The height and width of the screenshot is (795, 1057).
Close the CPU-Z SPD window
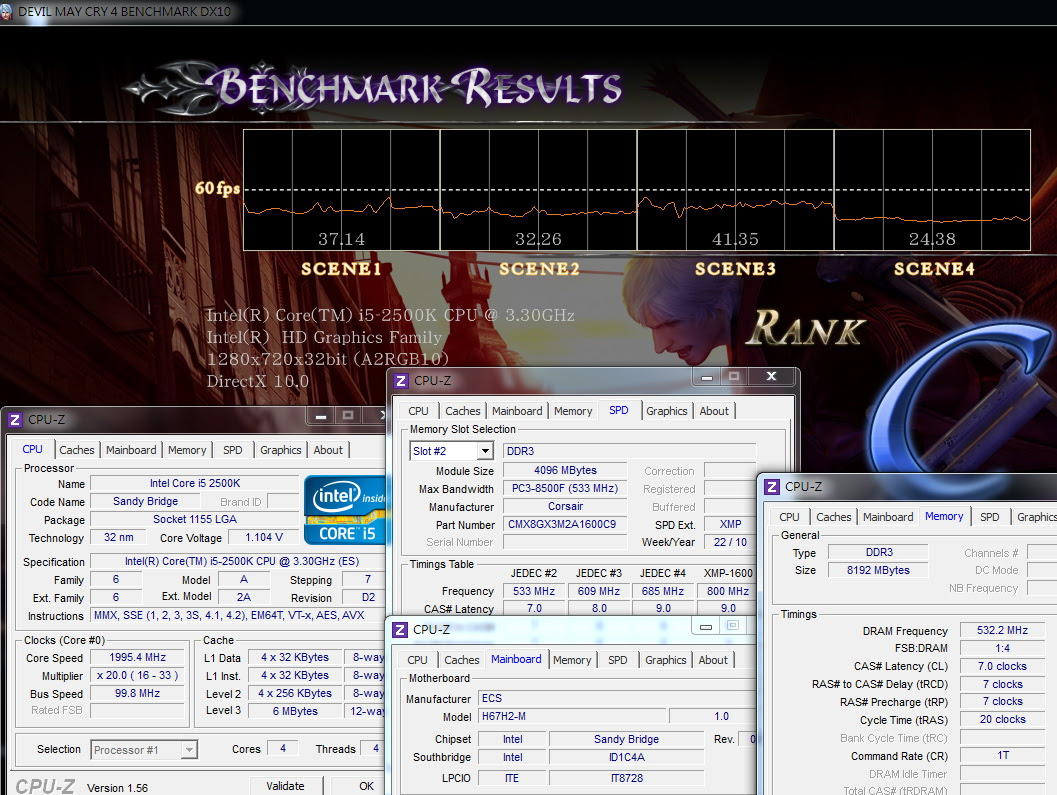coord(771,377)
